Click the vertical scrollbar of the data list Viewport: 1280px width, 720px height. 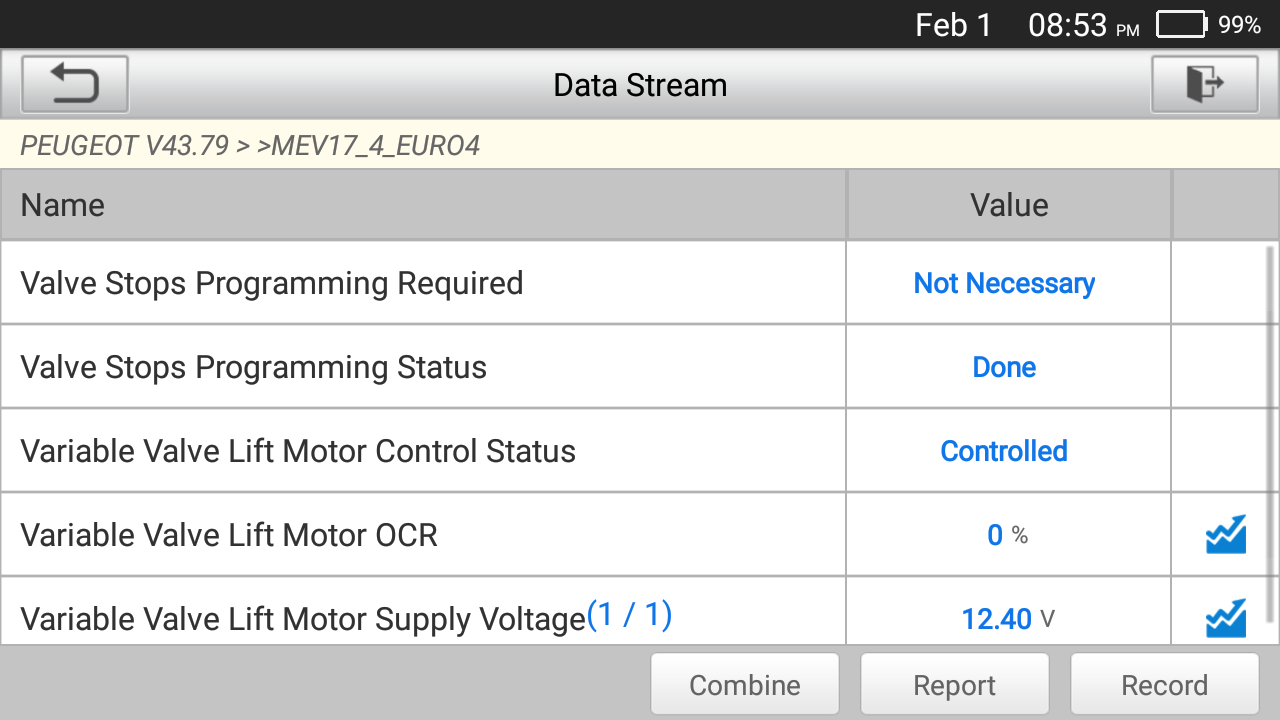point(1272,432)
